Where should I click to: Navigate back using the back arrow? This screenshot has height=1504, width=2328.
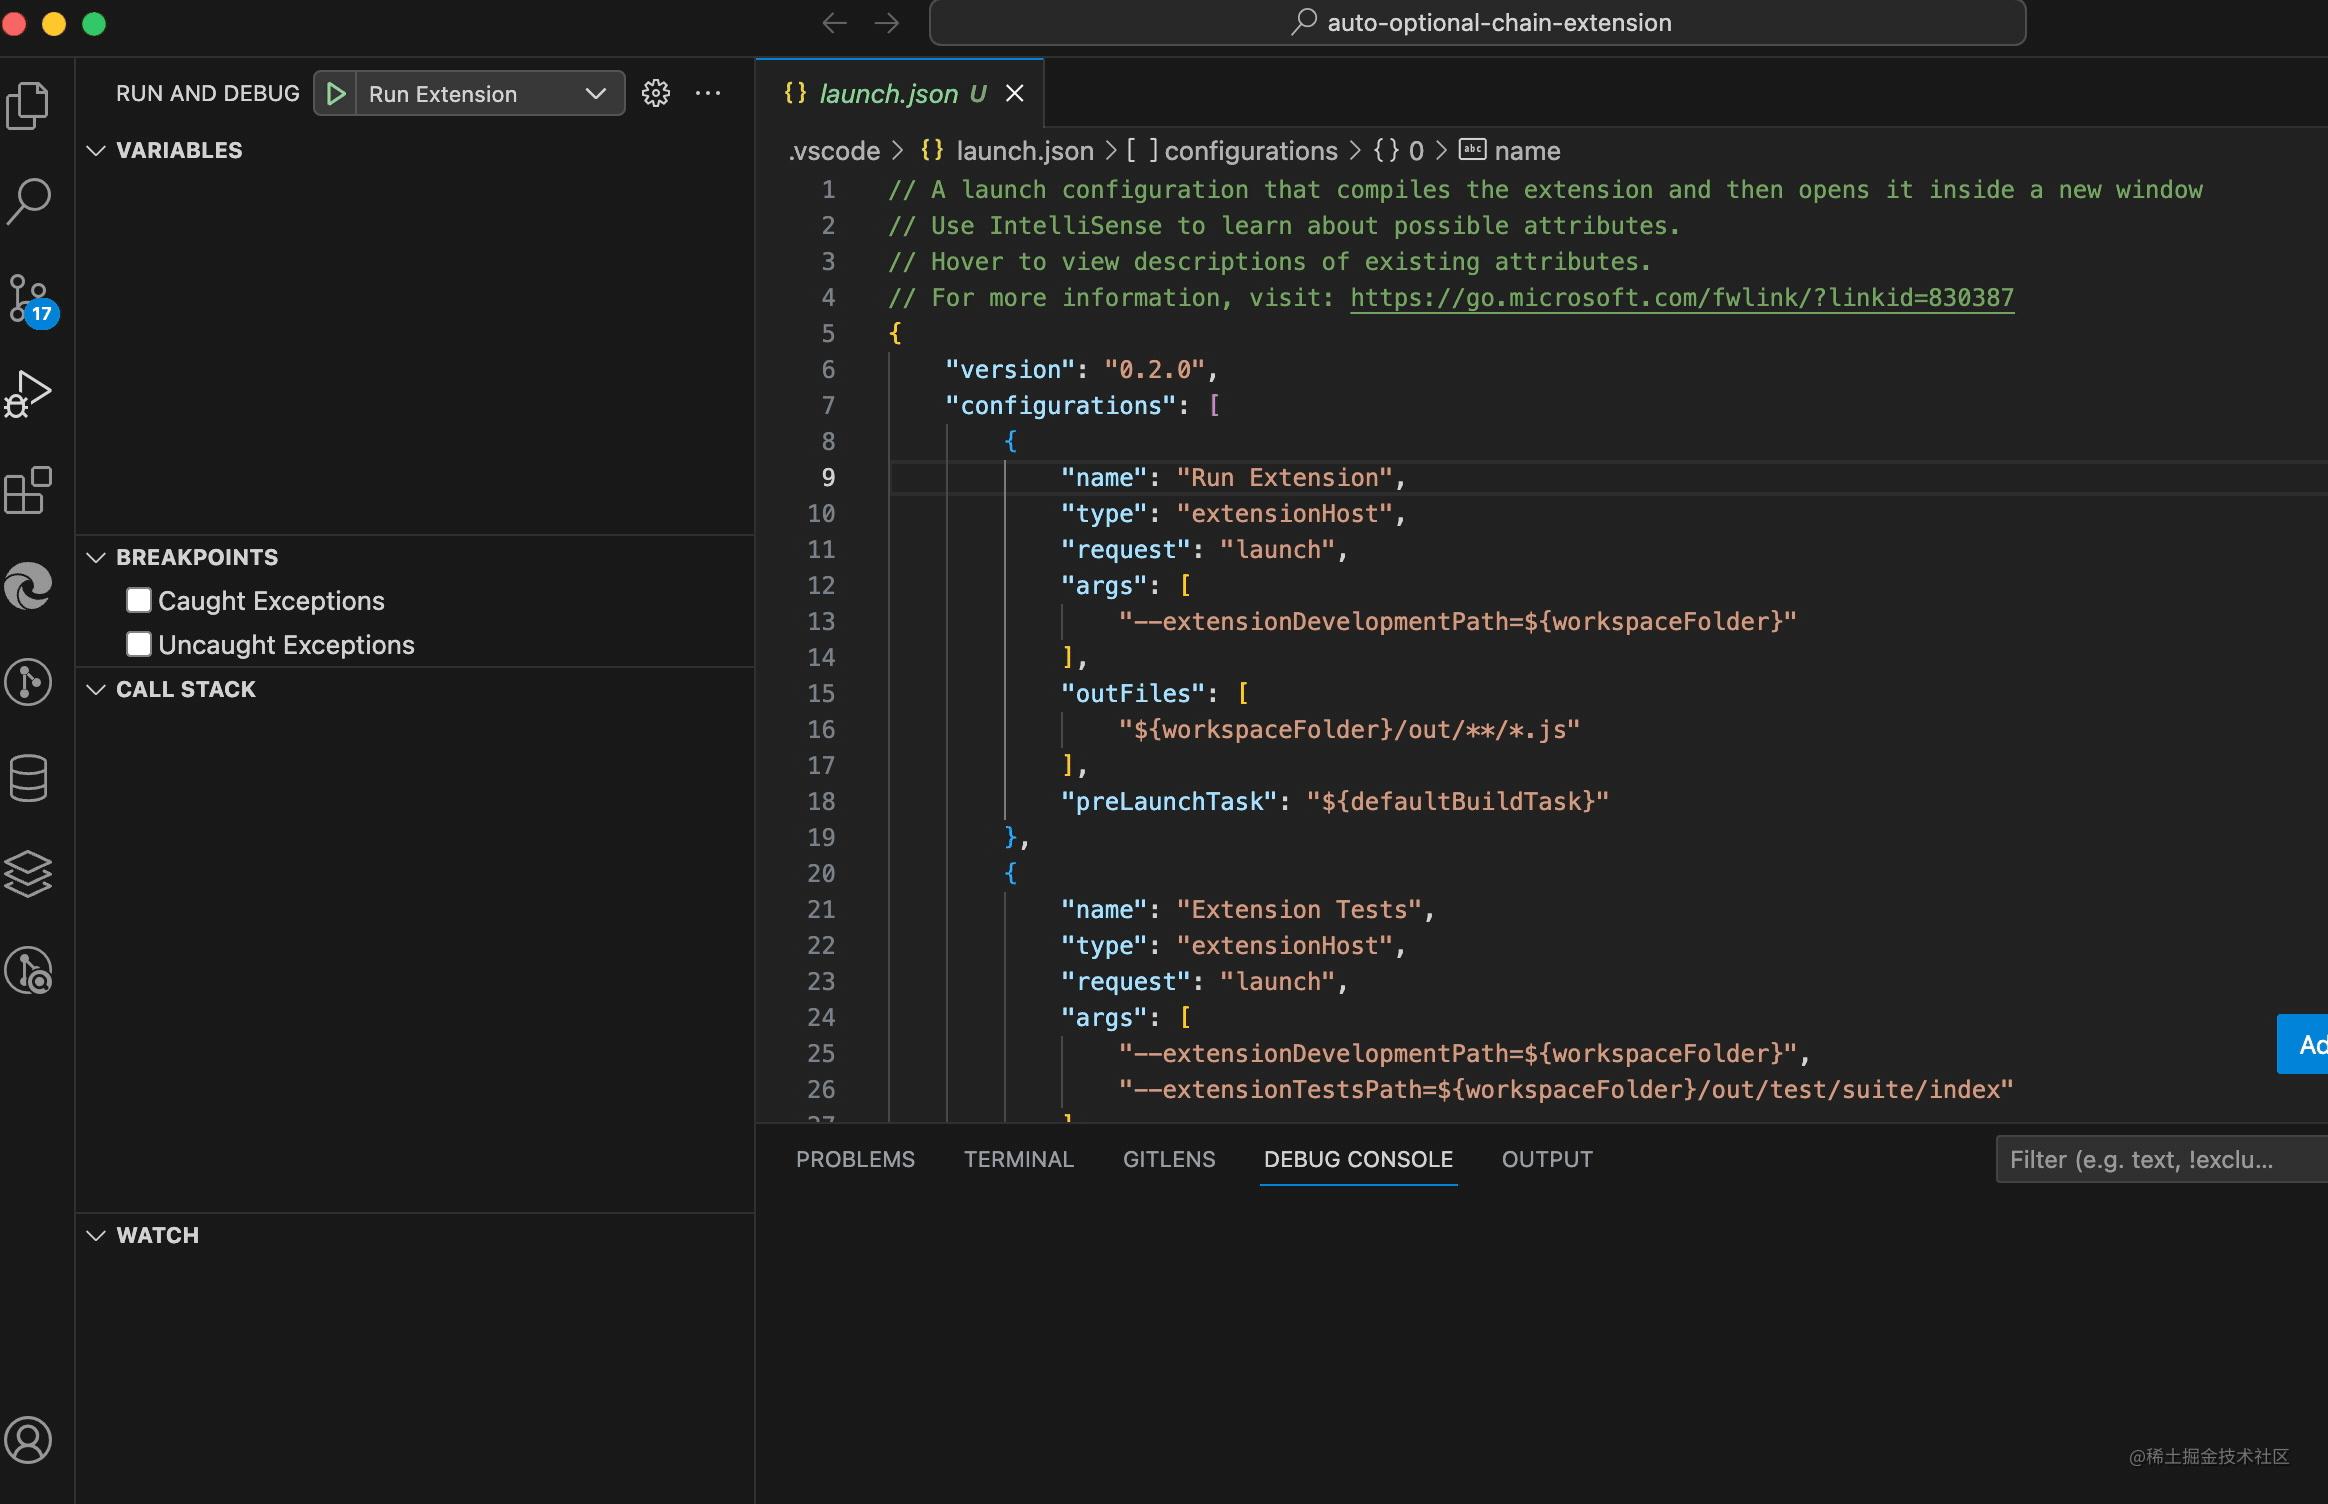(x=833, y=22)
